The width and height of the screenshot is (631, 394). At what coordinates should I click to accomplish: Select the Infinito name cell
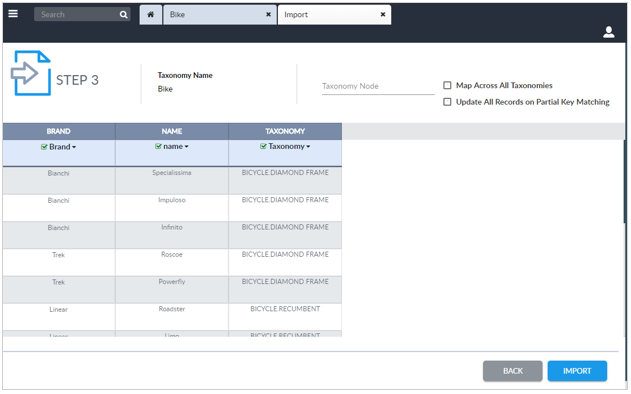tap(172, 235)
